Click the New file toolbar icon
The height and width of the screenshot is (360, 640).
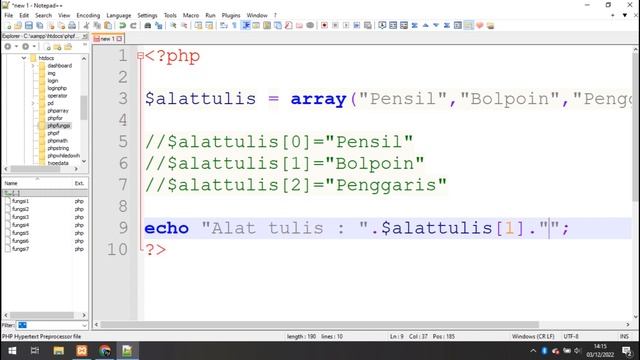(8, 26)
